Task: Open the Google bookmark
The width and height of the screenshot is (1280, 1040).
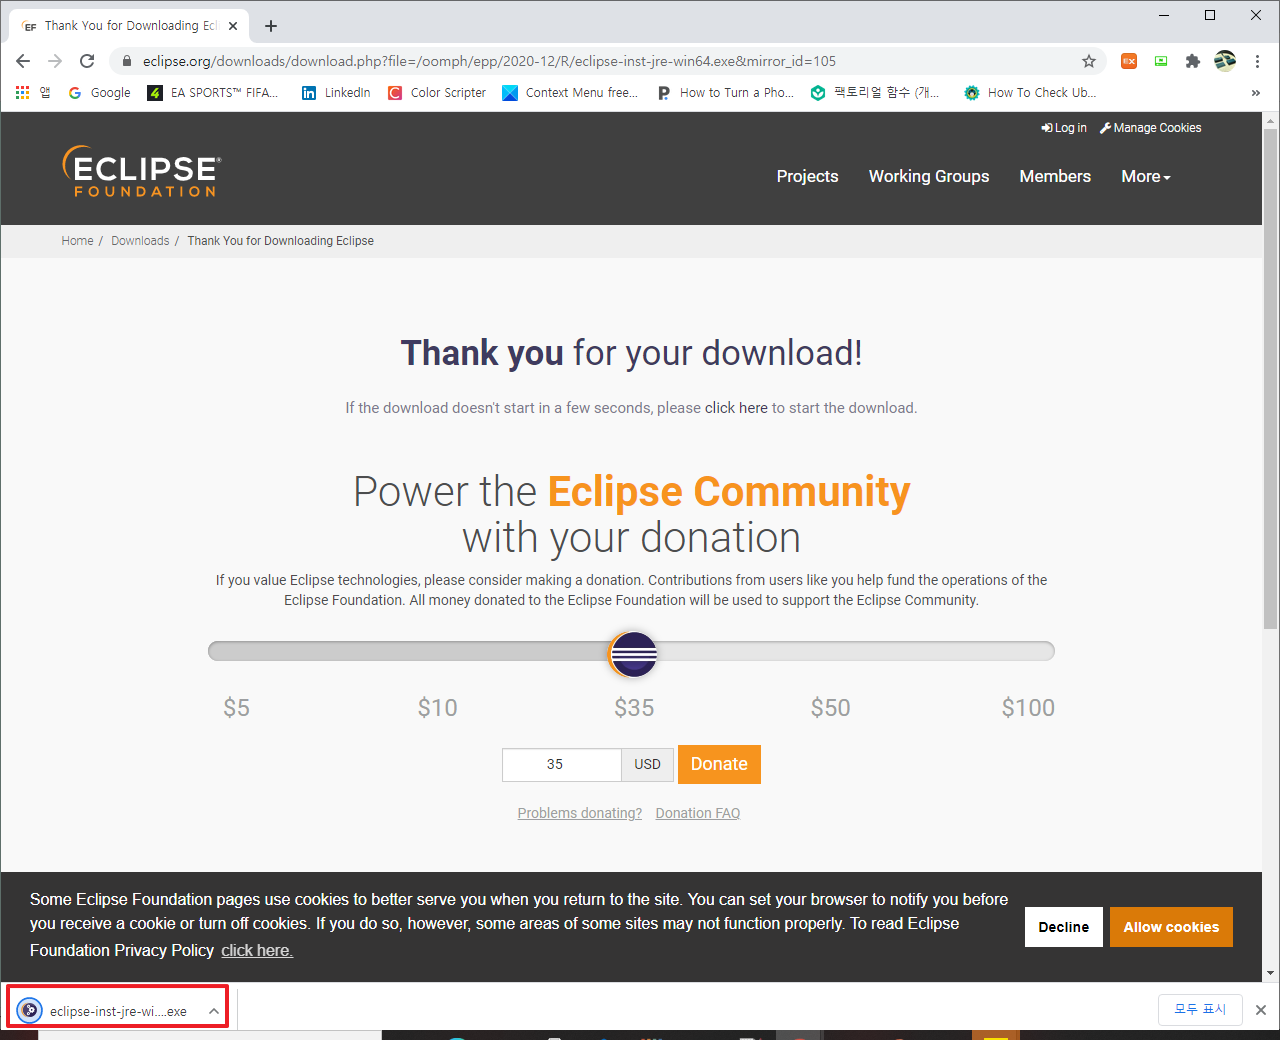Action: click(99, 92)
